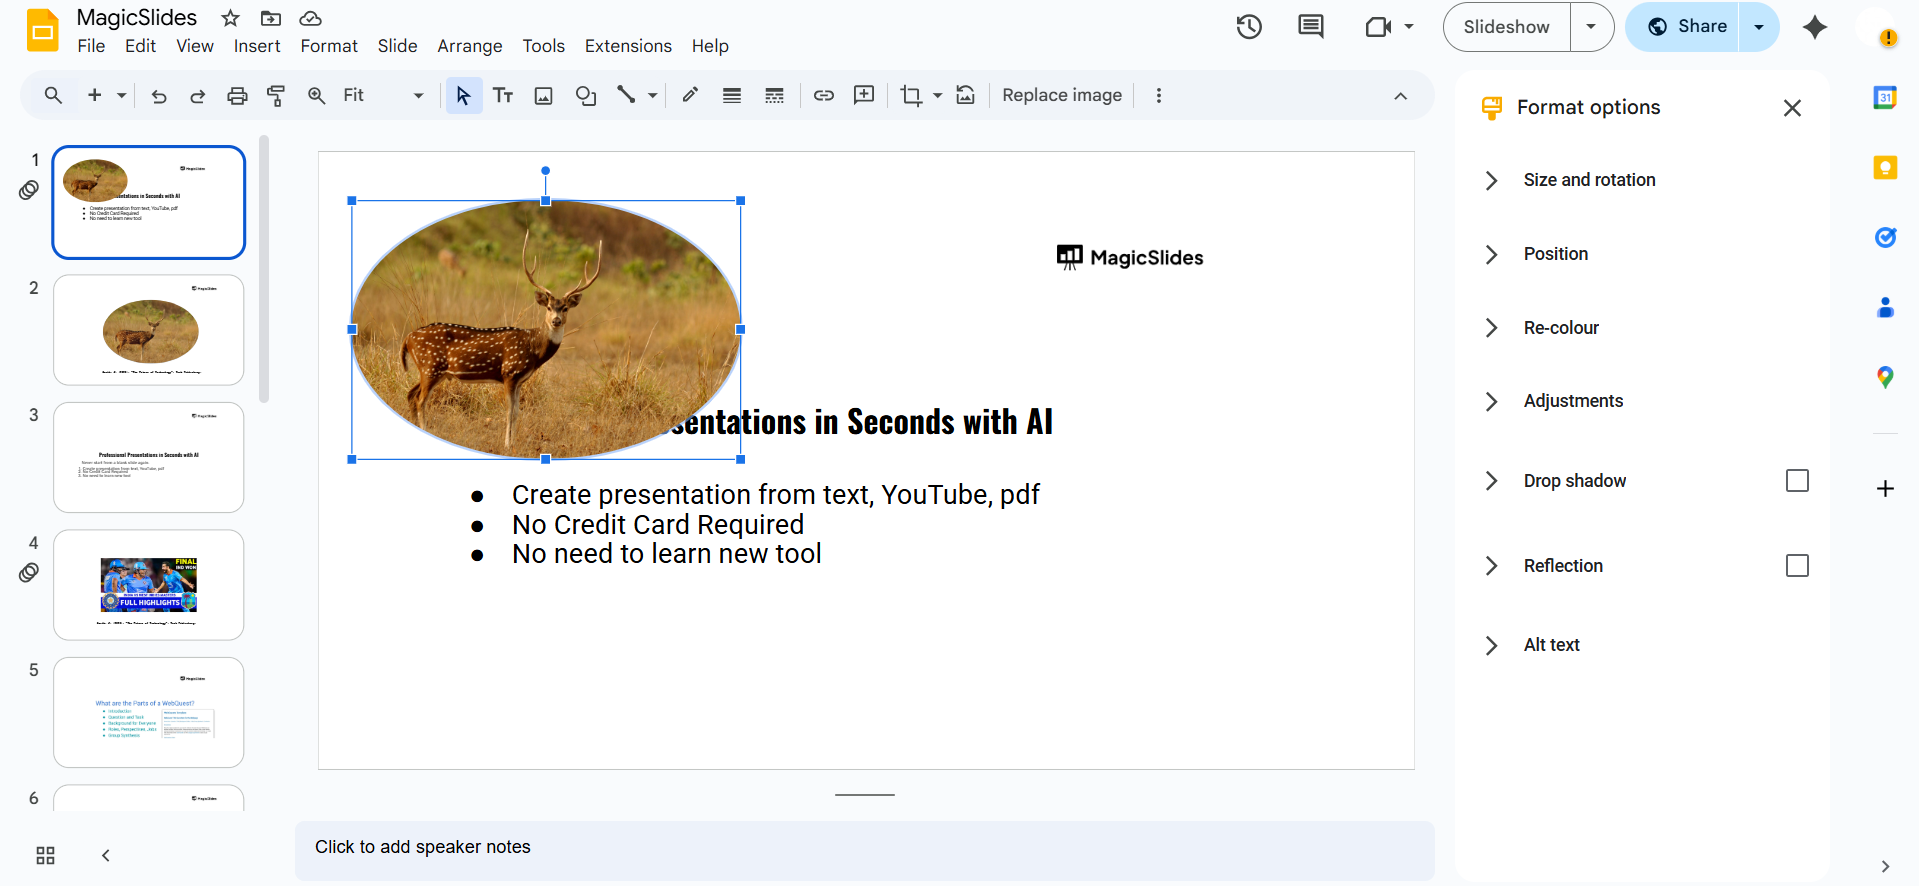Click the Replace image button

pos(1061,96)
